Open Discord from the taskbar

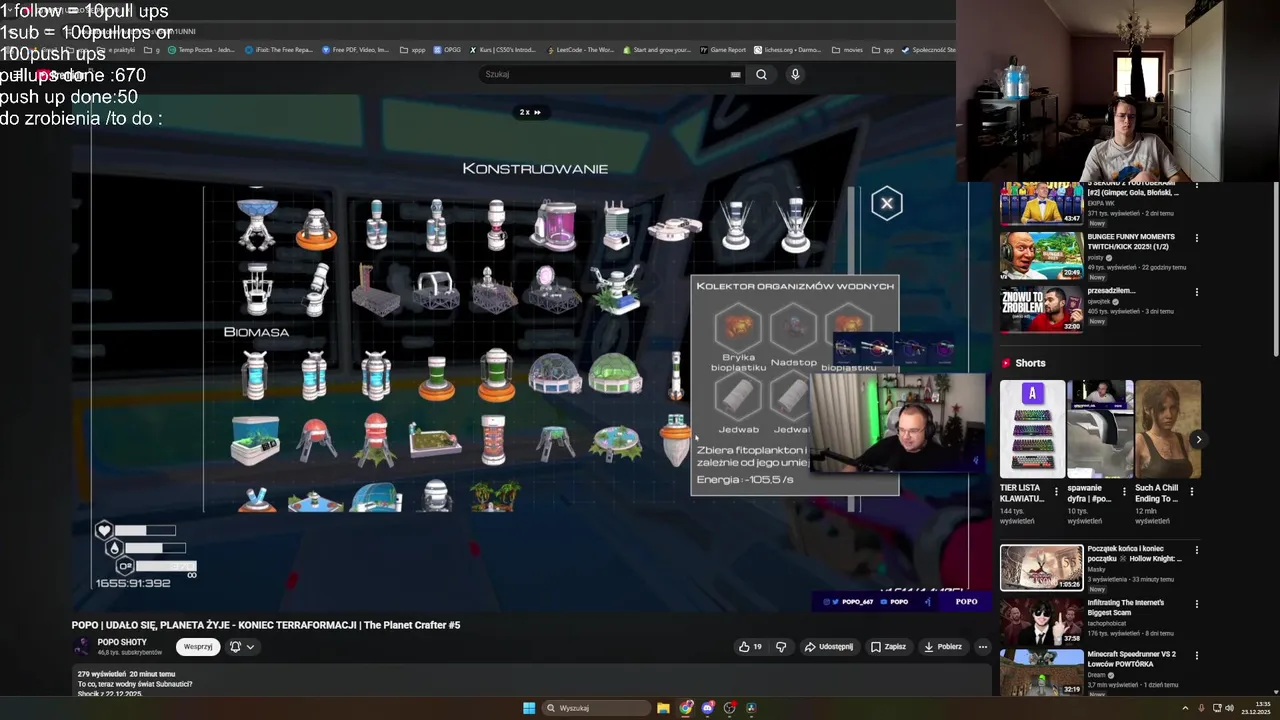click(x=708, y=708)
